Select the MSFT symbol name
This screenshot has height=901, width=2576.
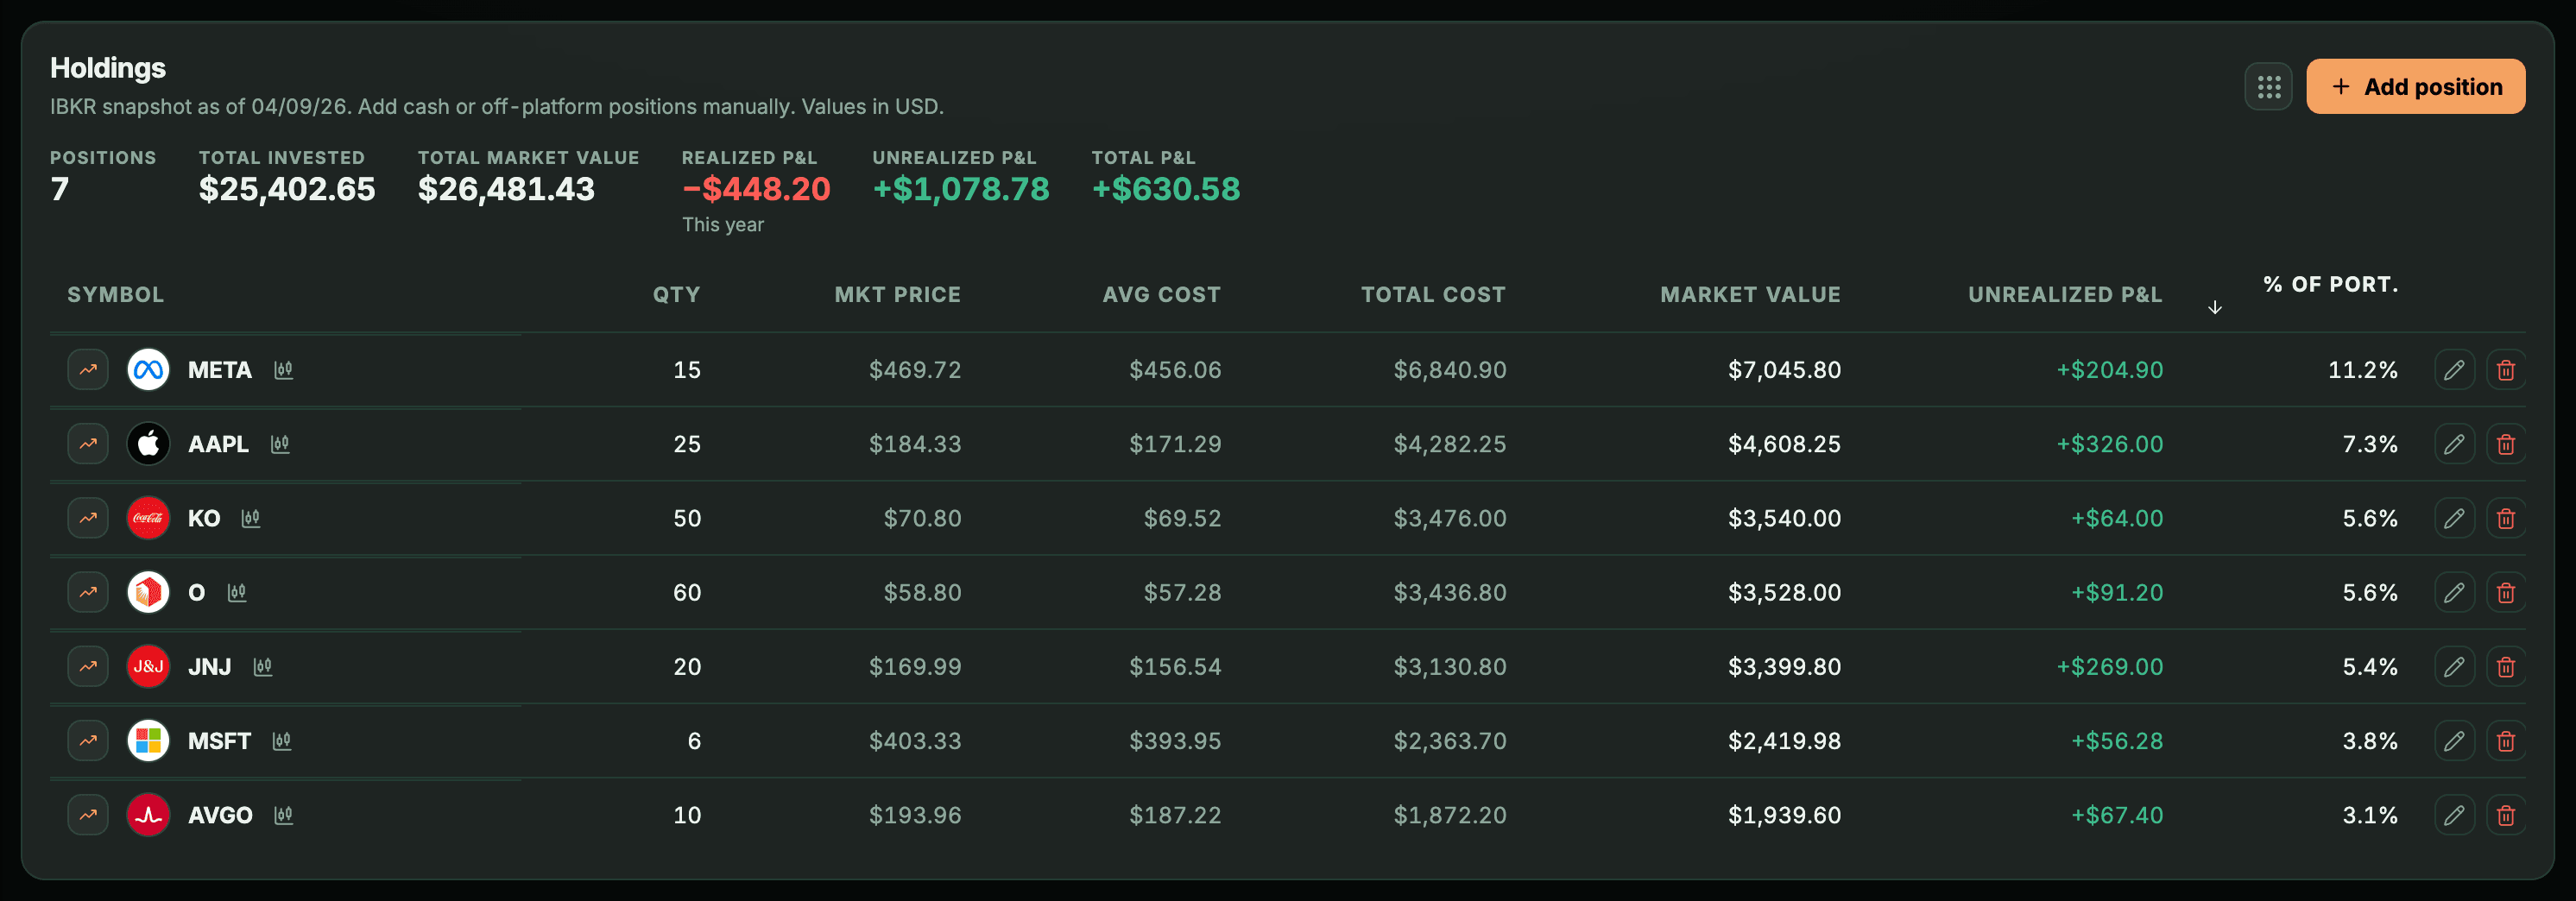click(219, 741)
